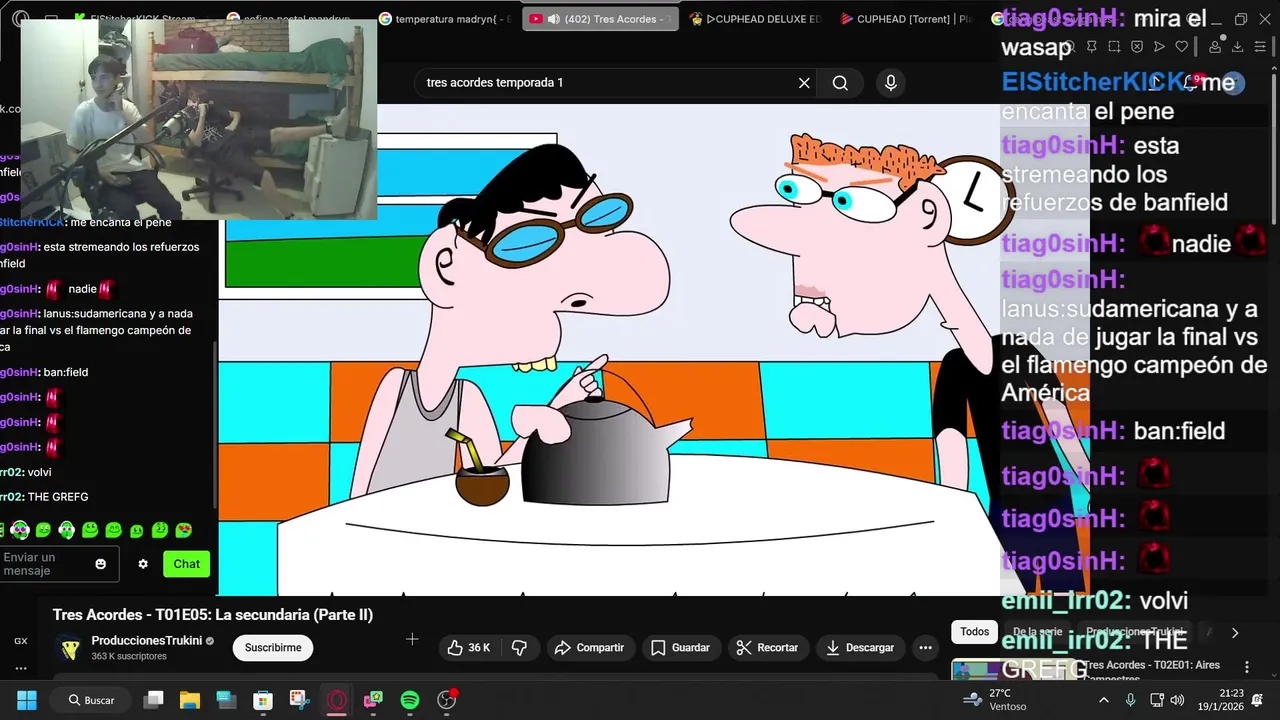Subscribe via the Suscribirme button
The width and height of the screenshot is (1280, 720).
point(273,648)
